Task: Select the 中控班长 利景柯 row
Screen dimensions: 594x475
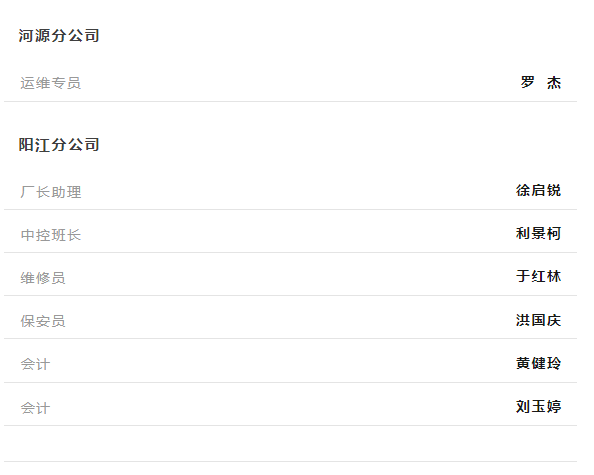Action: (291, 231)
